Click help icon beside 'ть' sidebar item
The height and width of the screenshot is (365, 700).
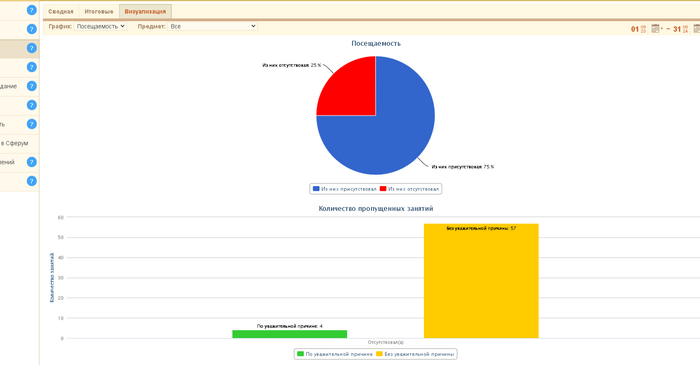point(31,124)
